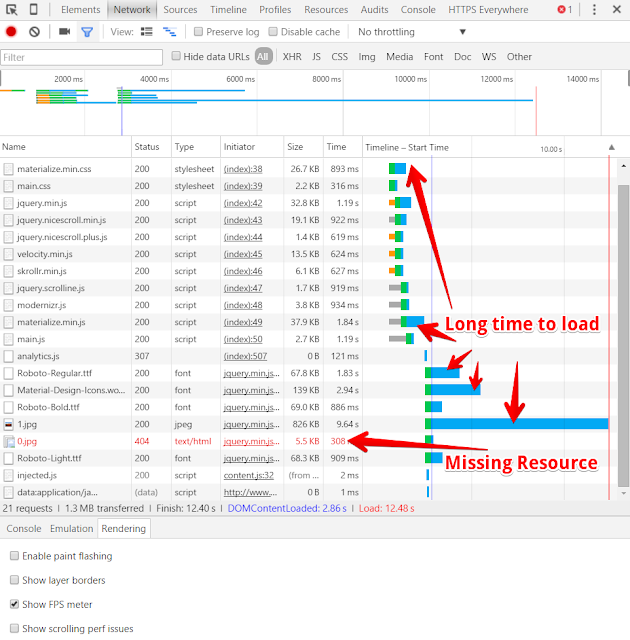
Task: Enable the capture screenshots camera icon
Action: 64,31
